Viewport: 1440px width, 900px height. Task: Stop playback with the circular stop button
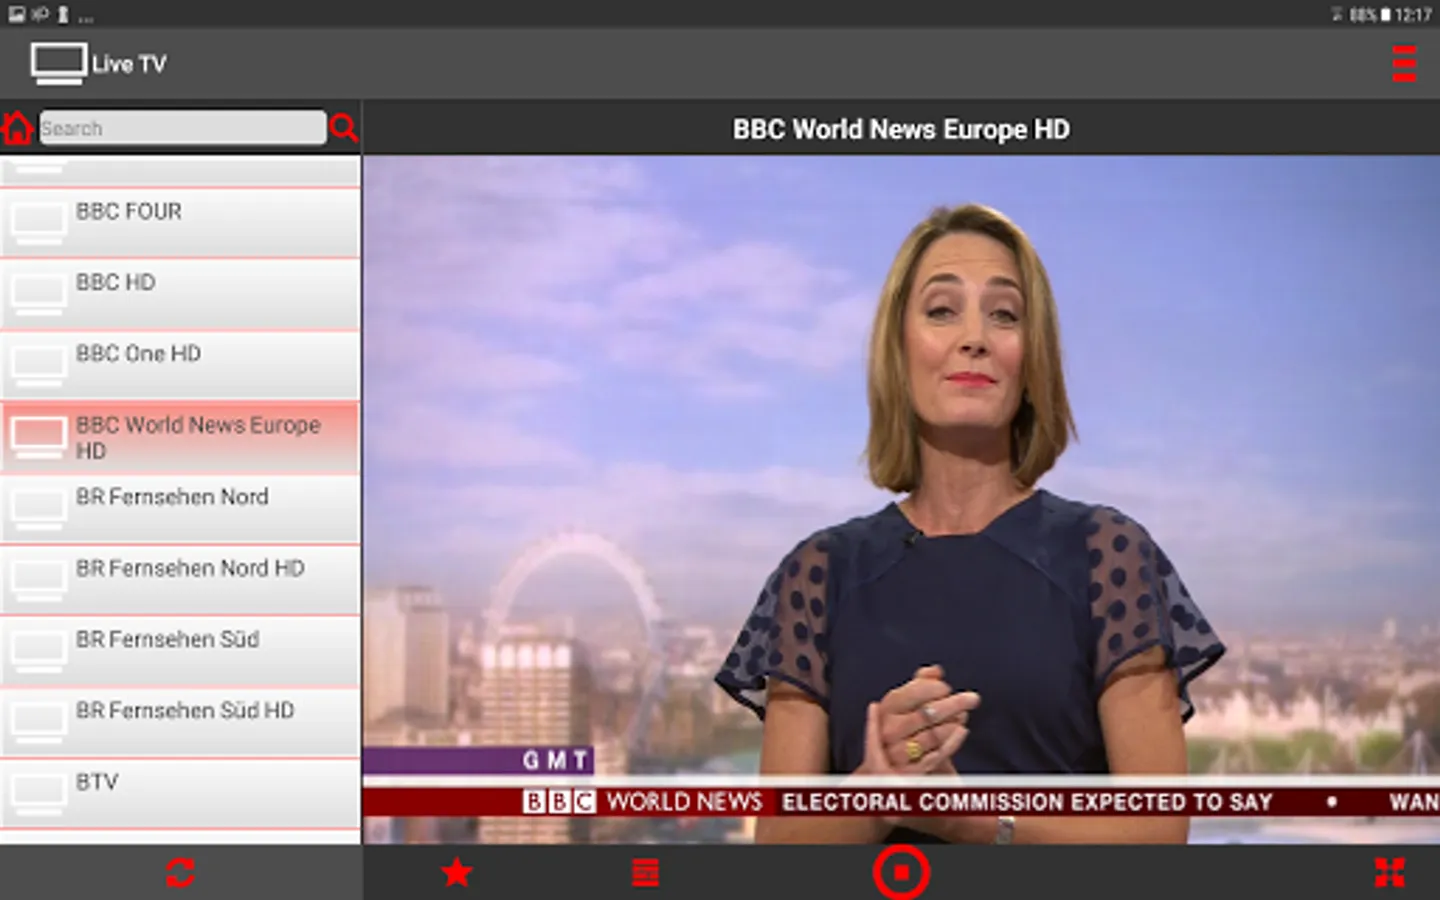pyautogui.click(x=901, y=873)
